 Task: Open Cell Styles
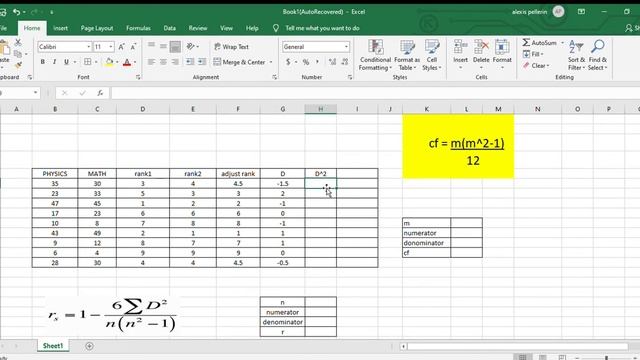[432, 55]
